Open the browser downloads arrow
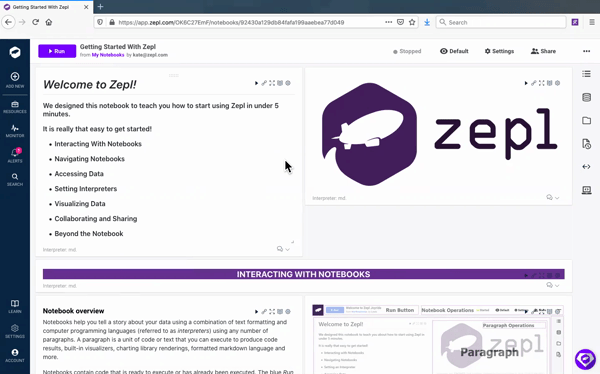 click(x=427, y=23)
